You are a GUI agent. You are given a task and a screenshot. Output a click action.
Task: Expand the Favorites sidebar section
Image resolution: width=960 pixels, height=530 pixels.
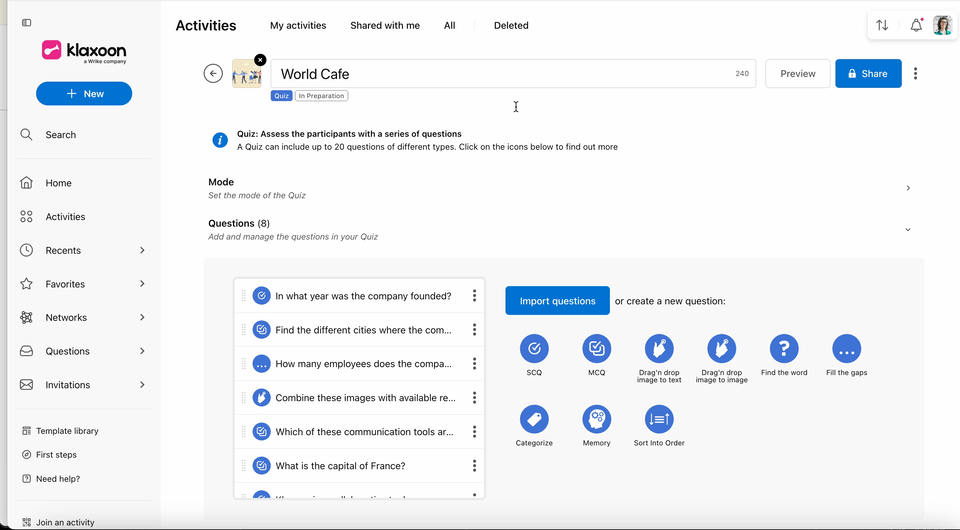pyautogui.click(x=142, y=284)
